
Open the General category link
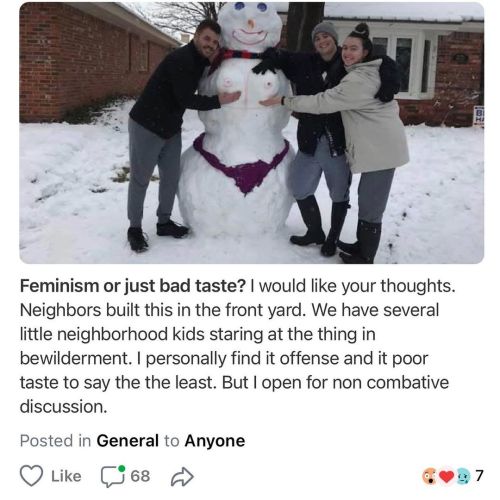click(127, 441)
